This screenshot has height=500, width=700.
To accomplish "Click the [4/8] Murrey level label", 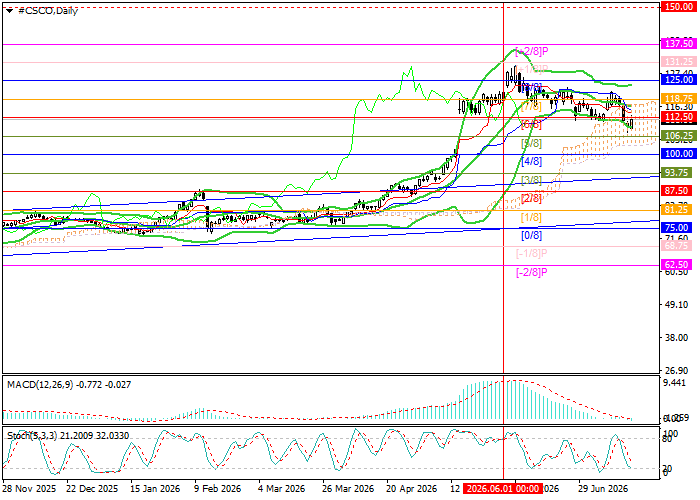I will [531, 162].
